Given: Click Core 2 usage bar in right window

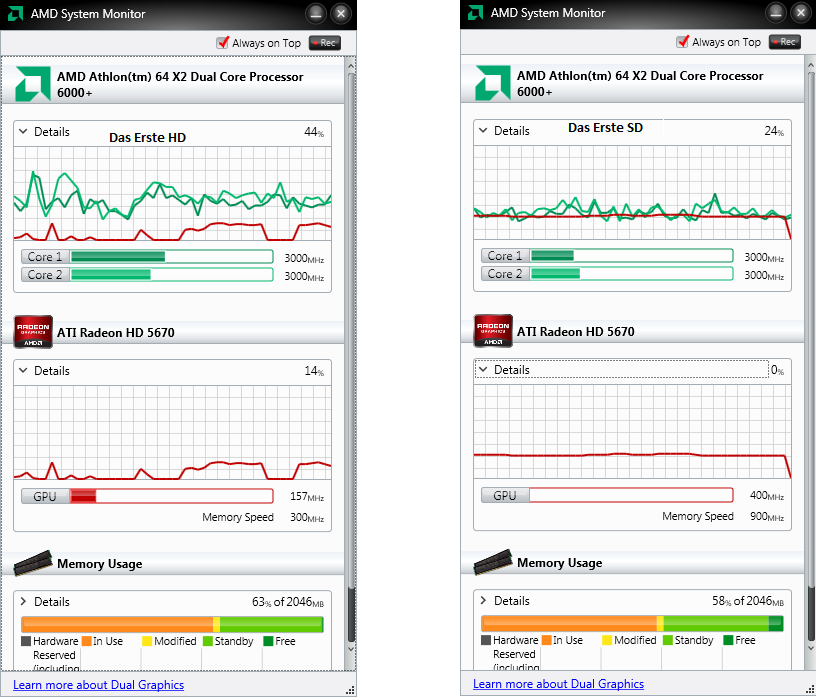Looking at the screenshot, I should [x=632, y=273].
